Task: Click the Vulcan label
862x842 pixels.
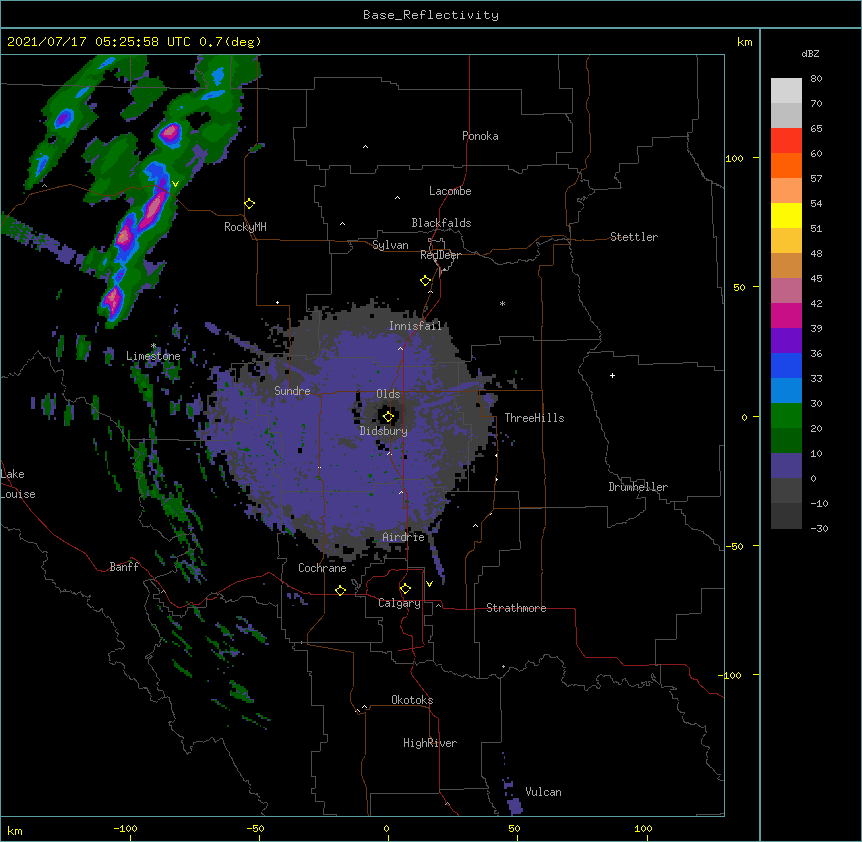Action: [x=543, y=792]
